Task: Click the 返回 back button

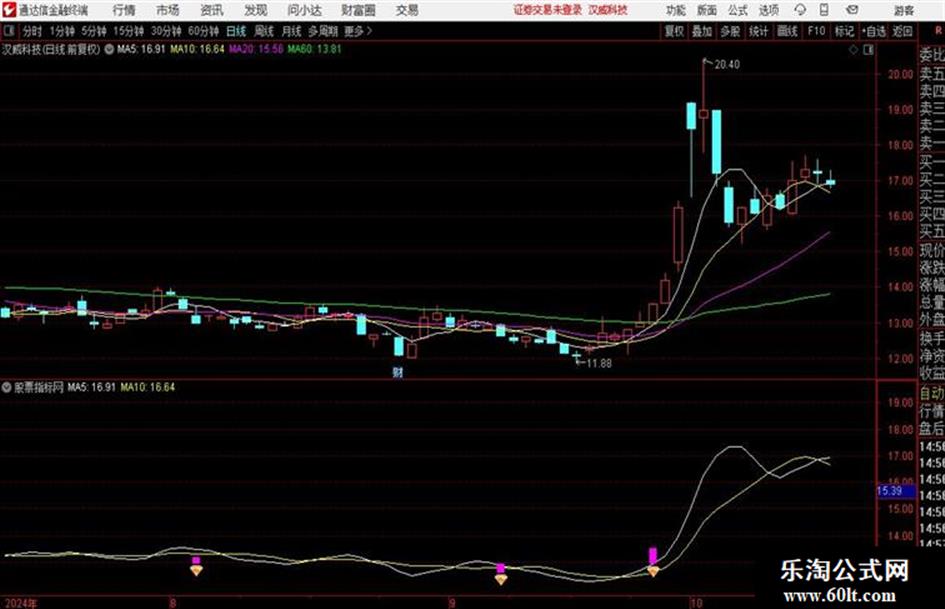Action: pyautogui.click(x=903, y=31)
